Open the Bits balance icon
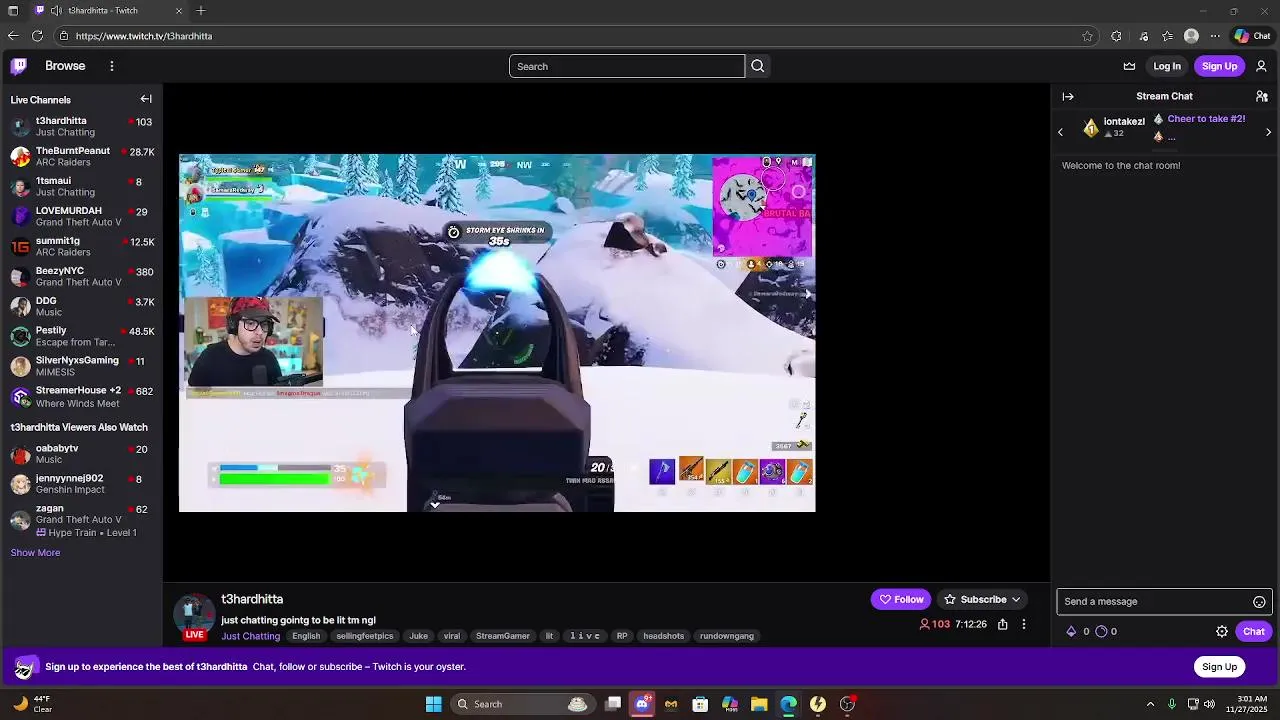The width and height of the screenshot is (1280, 720). pos(1071,631)
